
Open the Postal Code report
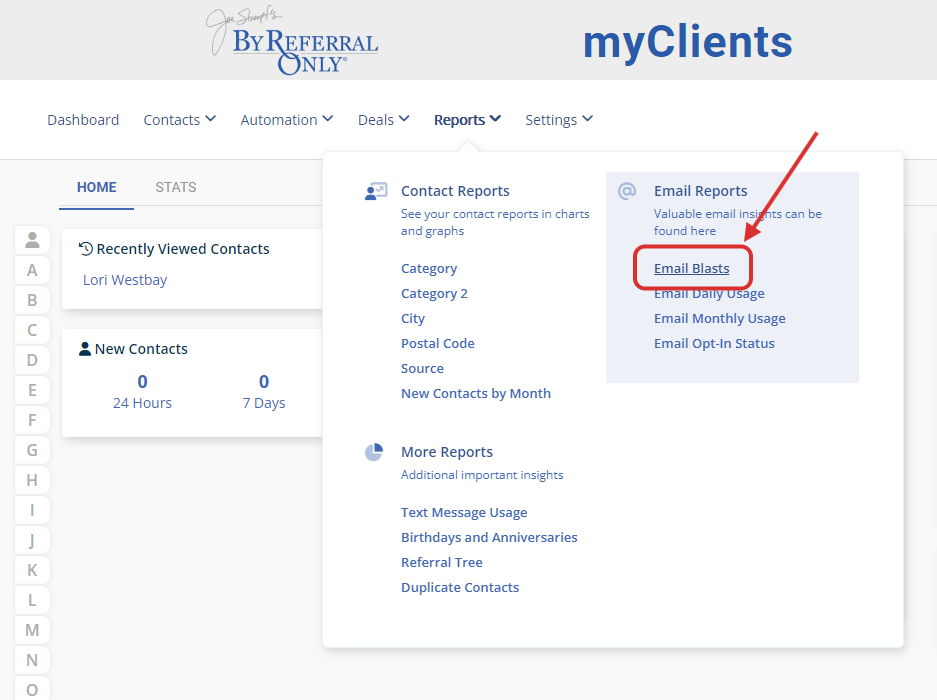(x=437, y=344)
